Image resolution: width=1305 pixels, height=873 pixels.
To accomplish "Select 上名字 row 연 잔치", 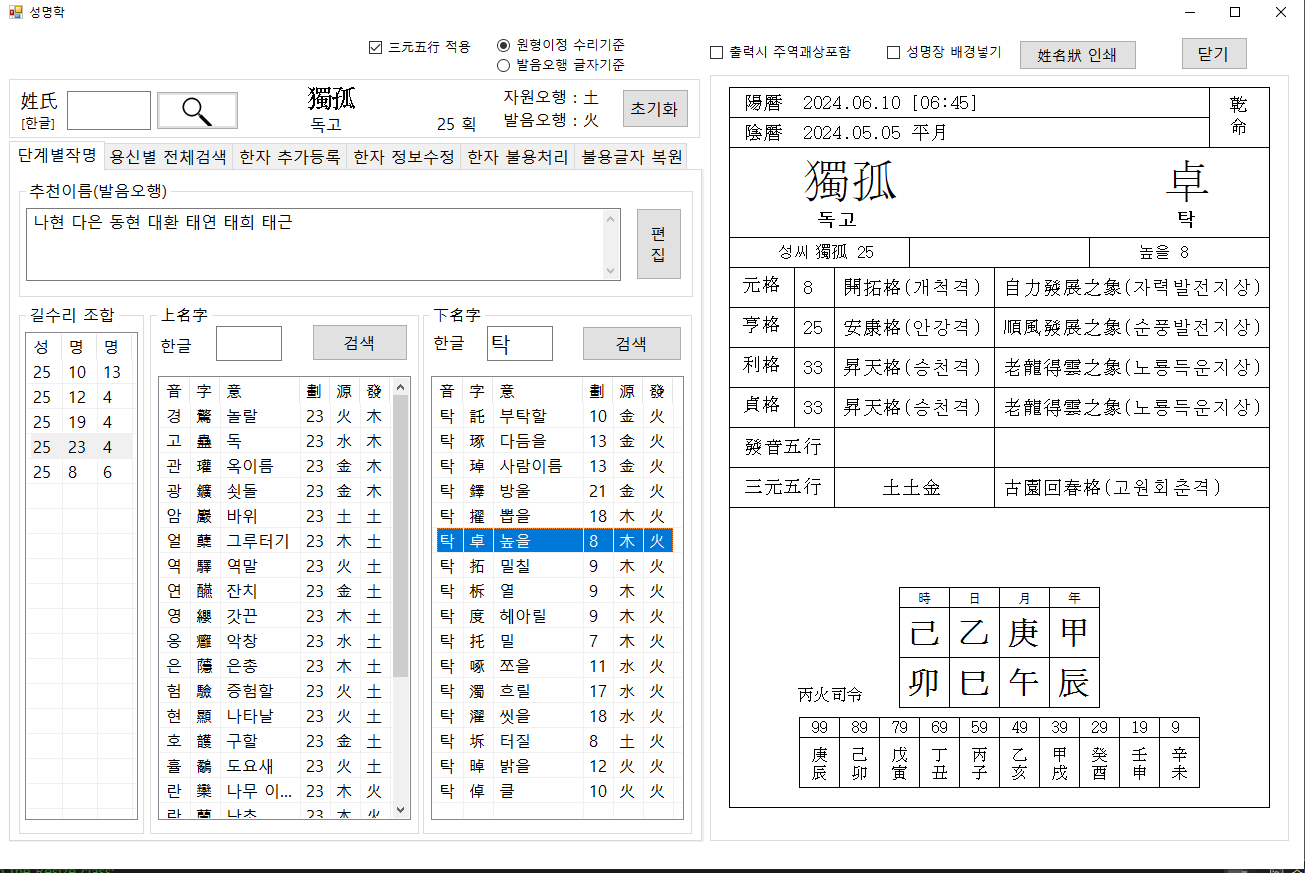I will click(x=276, y=591).
